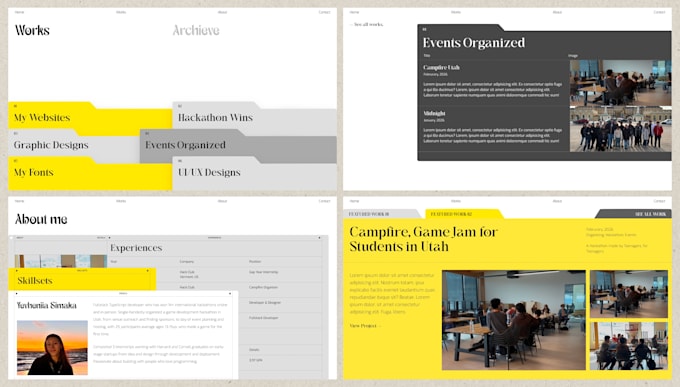Select the Developer & Designer position cell
The width and height of the screenshot is (680, 387).
(265, 302)
